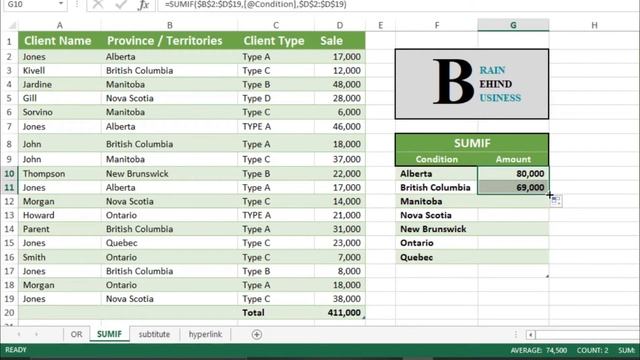This screenshot has height=360, width=640.
Task: Select the 28,000 sale cell
Action: [340, 98]
